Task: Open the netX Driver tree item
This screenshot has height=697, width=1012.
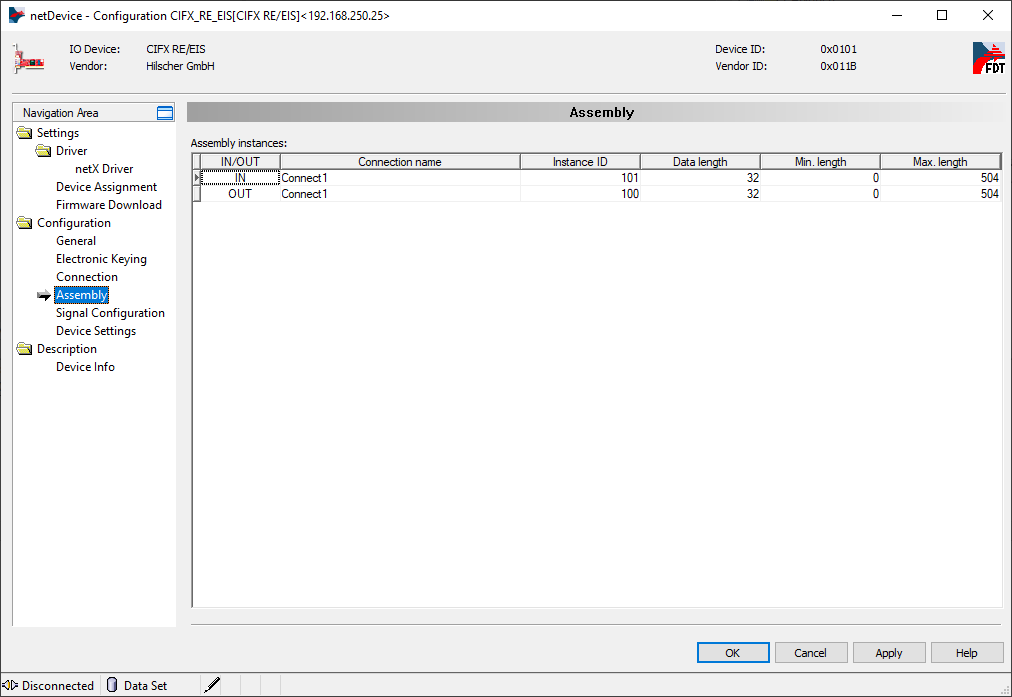Action: [x=104, y=169]
